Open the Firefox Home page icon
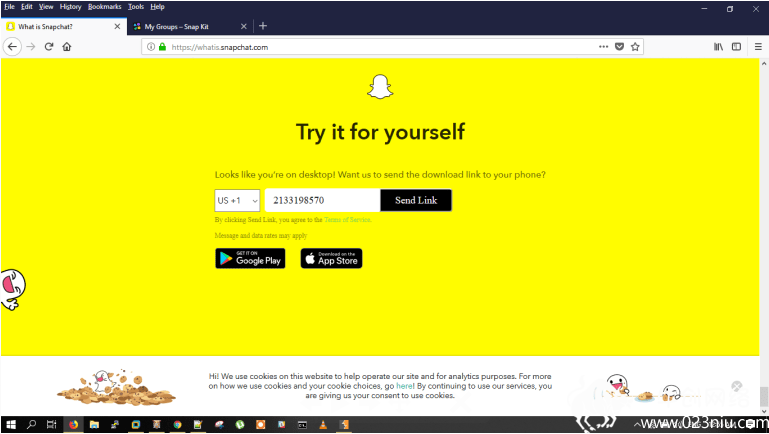This screenshot has width=769, height=434. click(x=67, y=47)
